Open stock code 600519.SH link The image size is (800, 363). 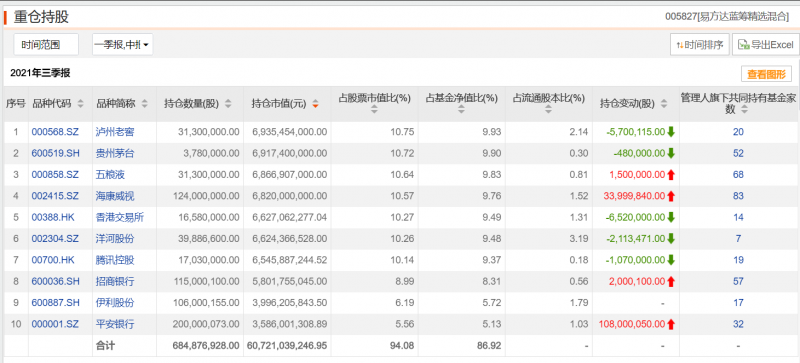point(55,153)
